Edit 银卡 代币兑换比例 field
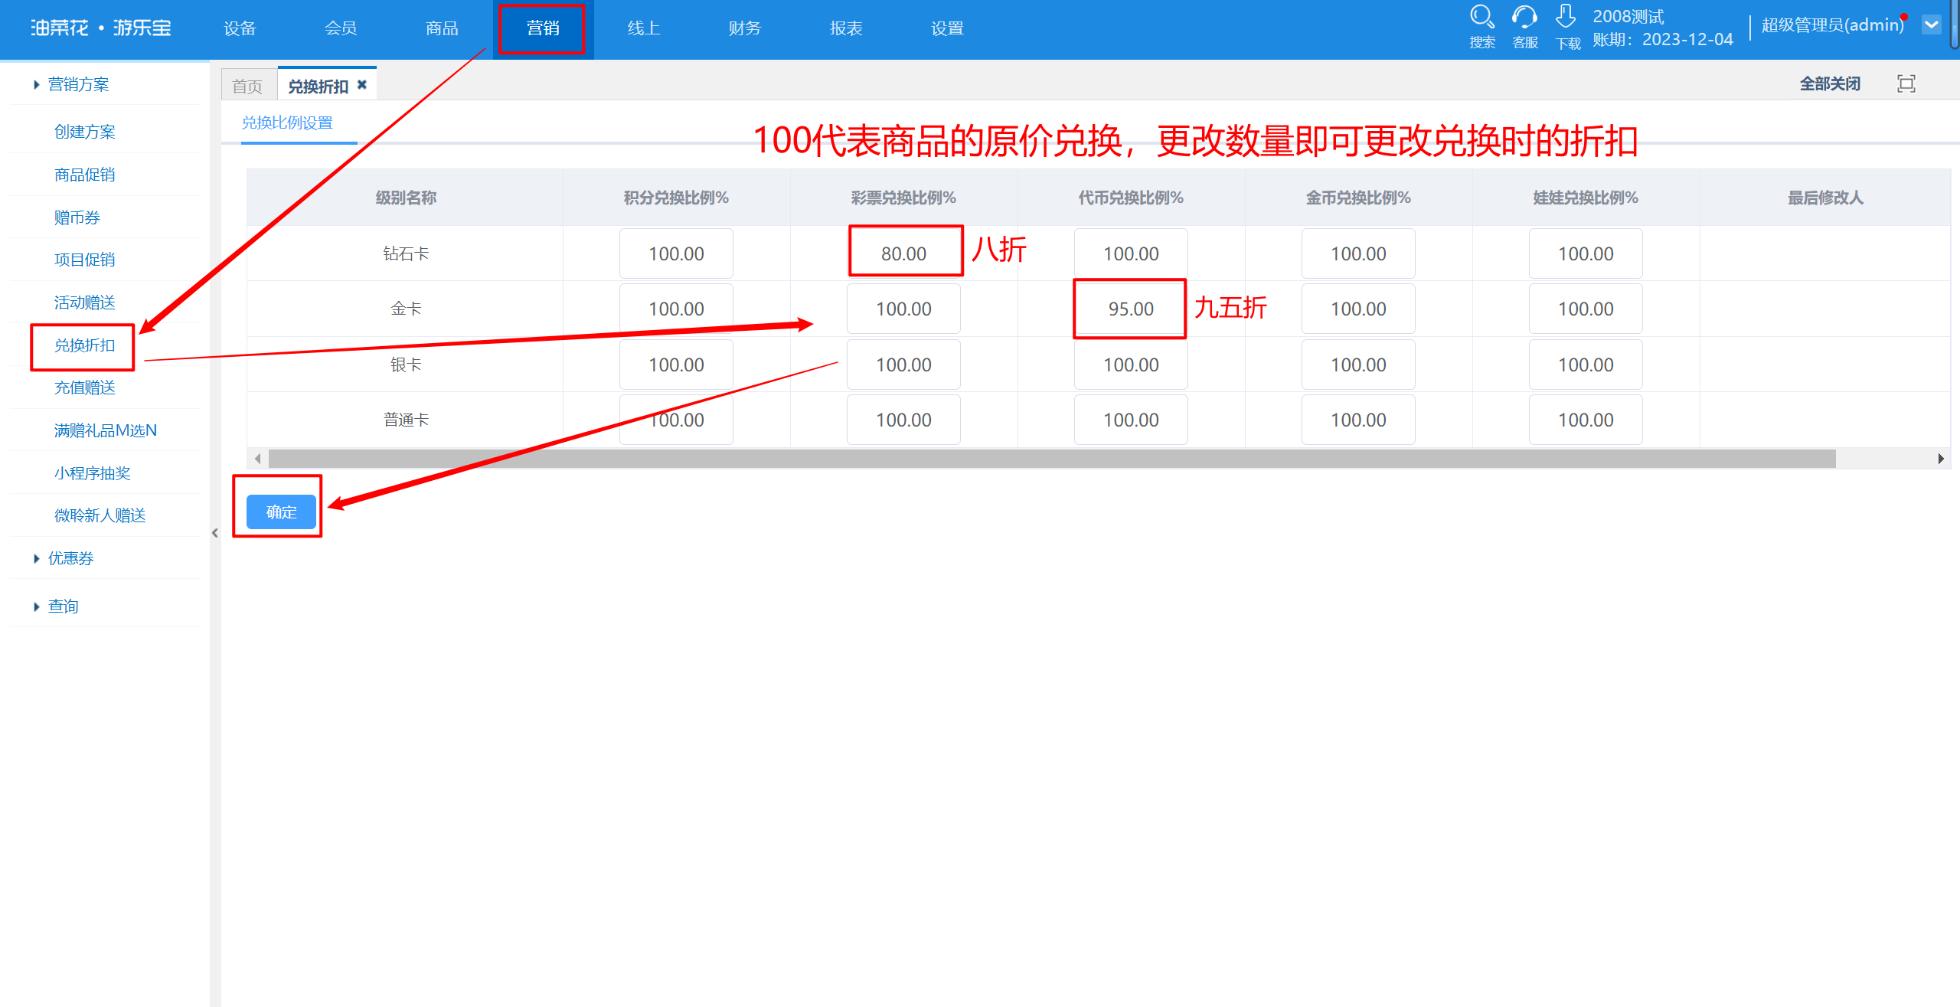1960x1007 pixels. click(1131, 365)
